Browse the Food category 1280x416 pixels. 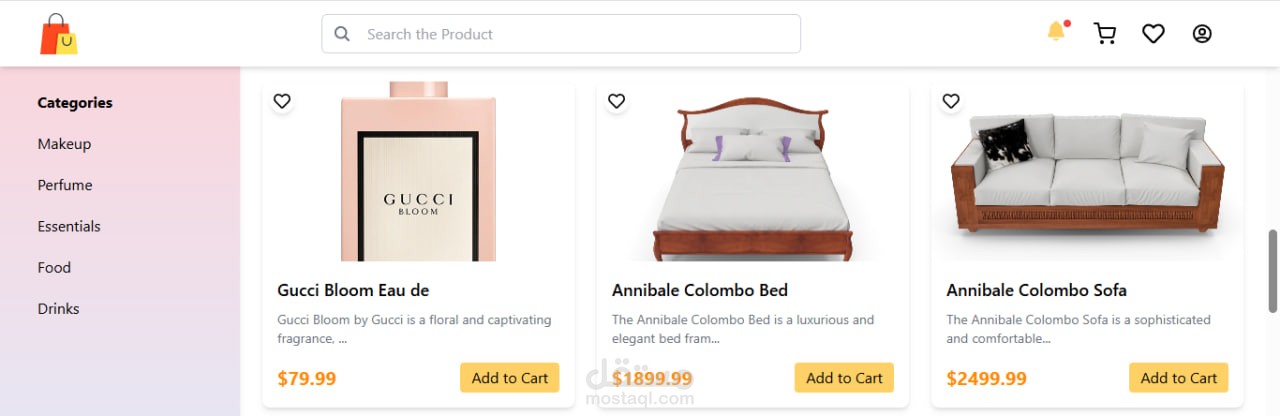[54, 267]
